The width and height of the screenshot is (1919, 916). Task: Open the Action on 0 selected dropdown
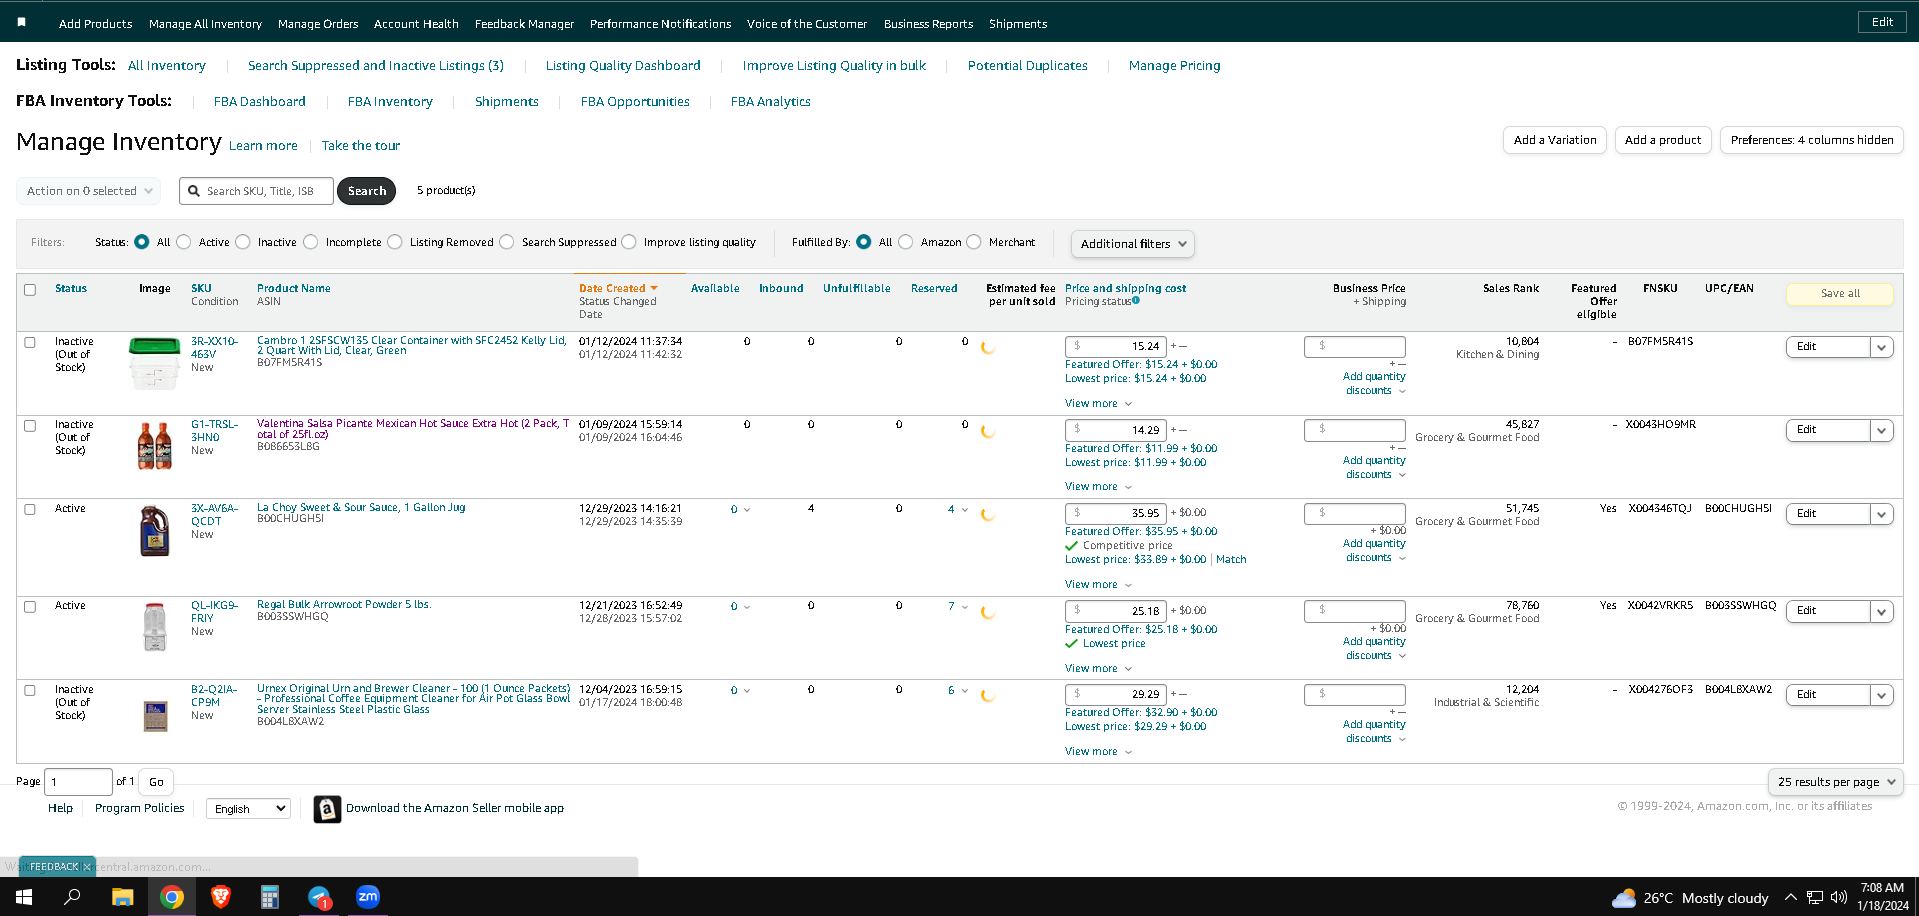[x=90, y=191]
